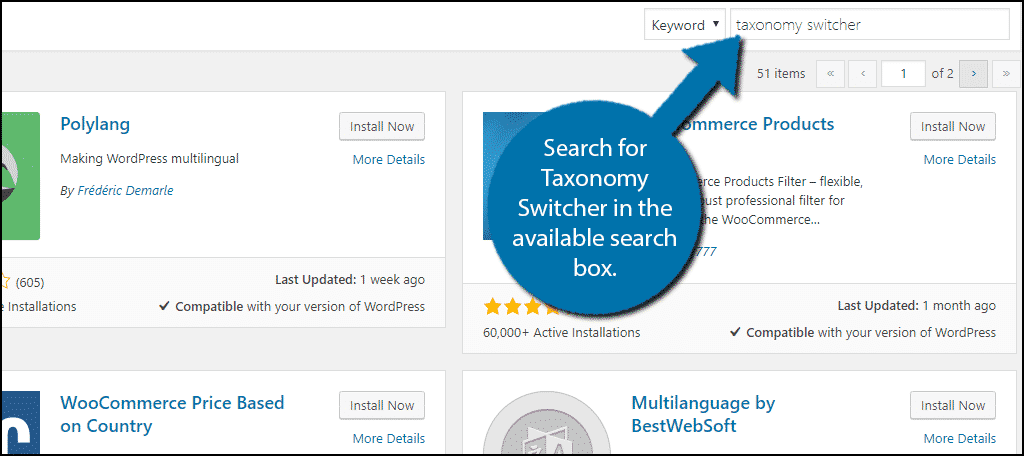Click Polylang description Making WordPress multilingual
The height and width of the screenshot is (456, 1024).
[150, 159]
